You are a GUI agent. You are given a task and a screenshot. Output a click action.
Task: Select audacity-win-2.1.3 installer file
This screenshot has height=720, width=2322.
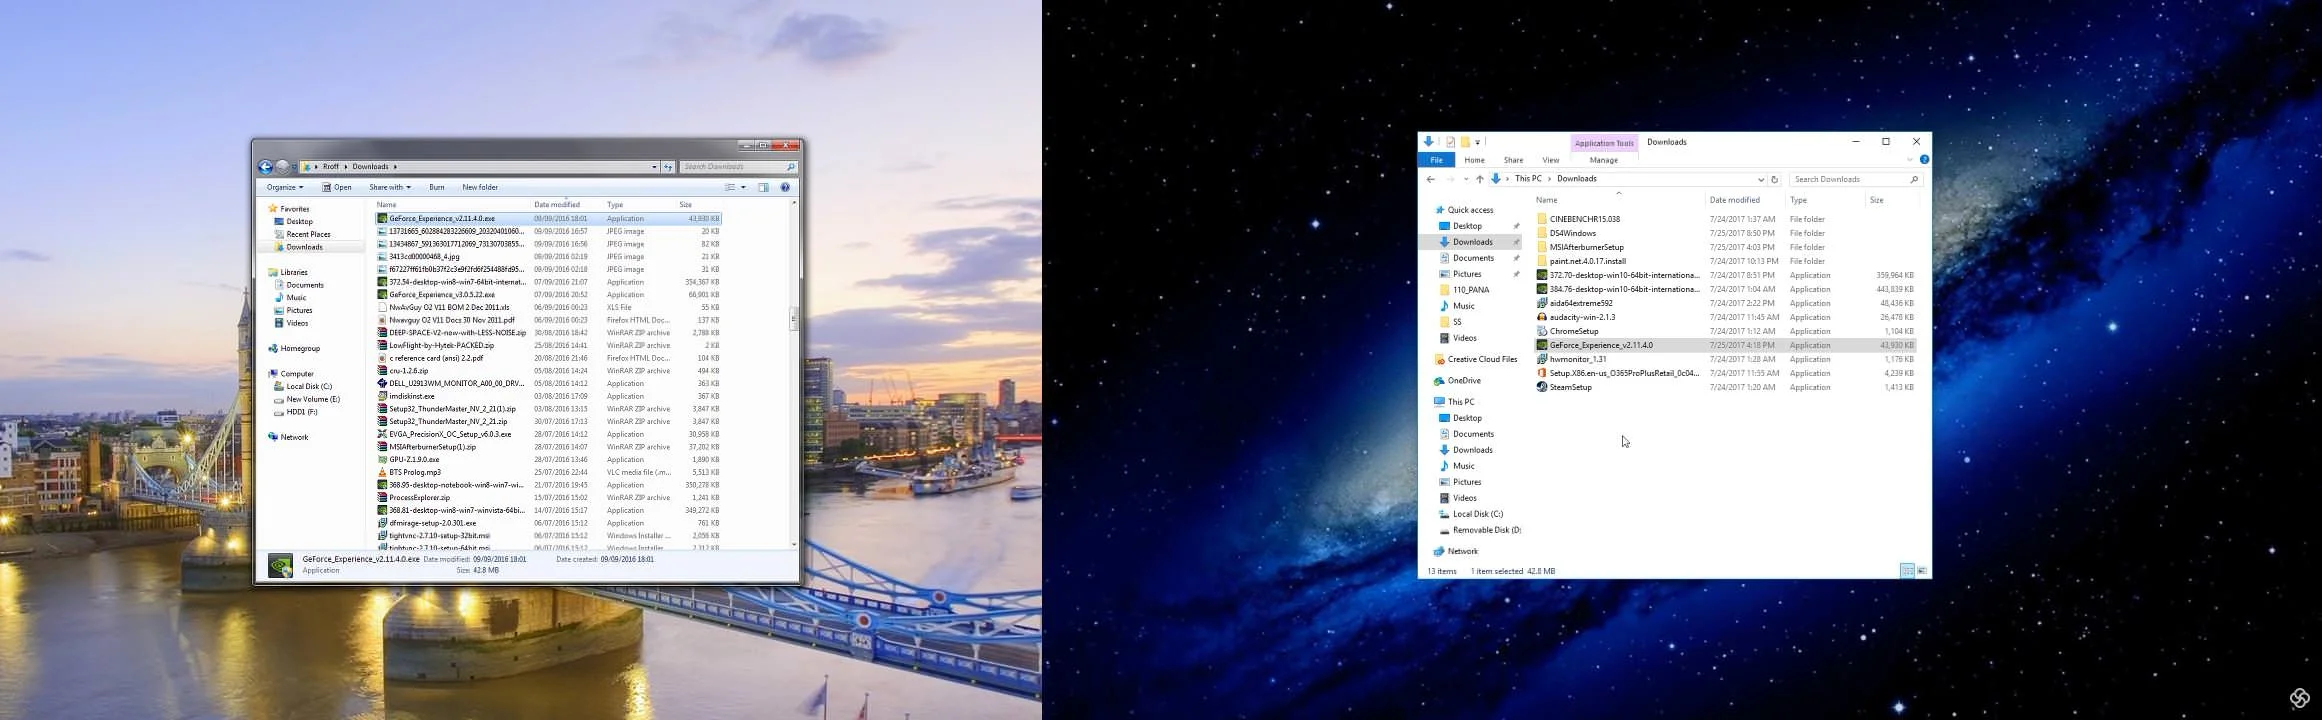[1581, 317]
